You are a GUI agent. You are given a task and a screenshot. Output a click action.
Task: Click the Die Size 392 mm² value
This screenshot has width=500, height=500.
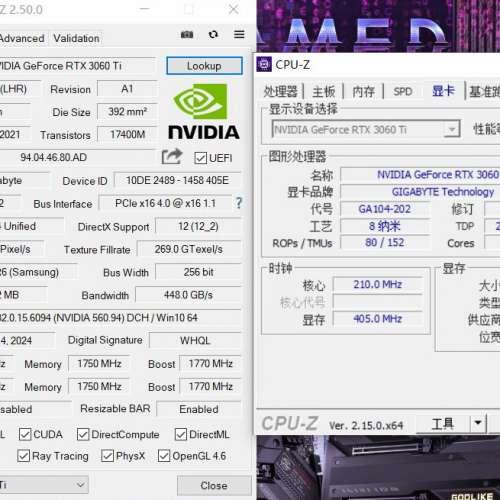127,112
